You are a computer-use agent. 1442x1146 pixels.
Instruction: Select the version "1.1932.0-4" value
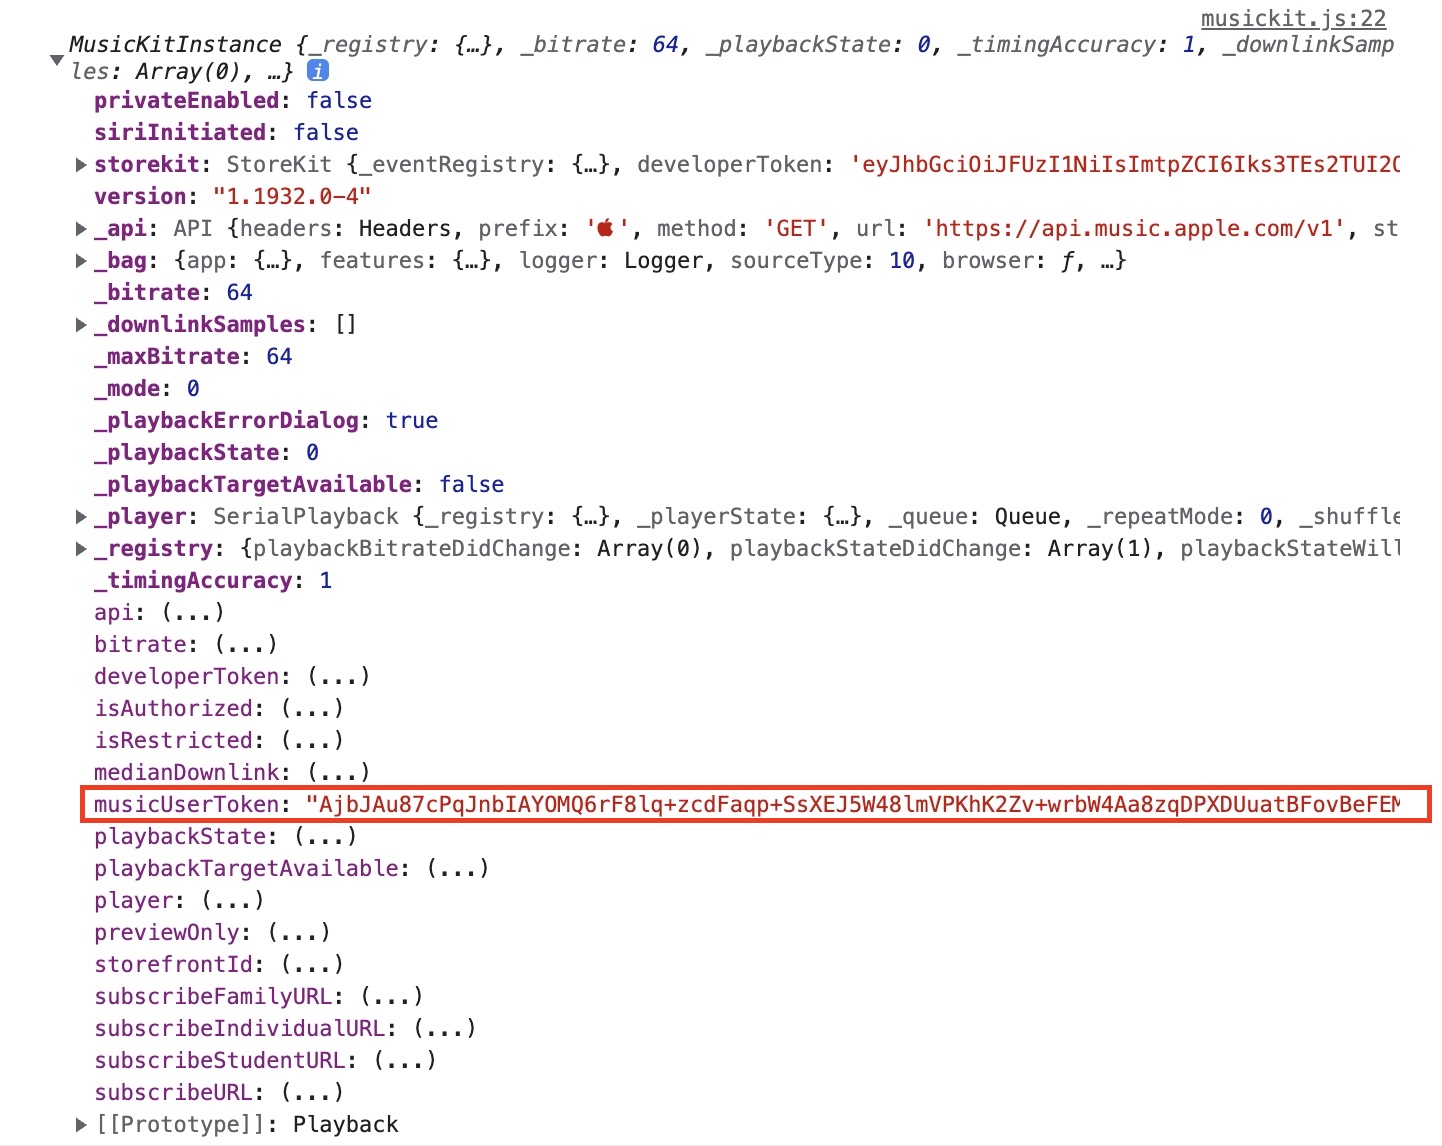pyautogui.click(x=292, y=196)
